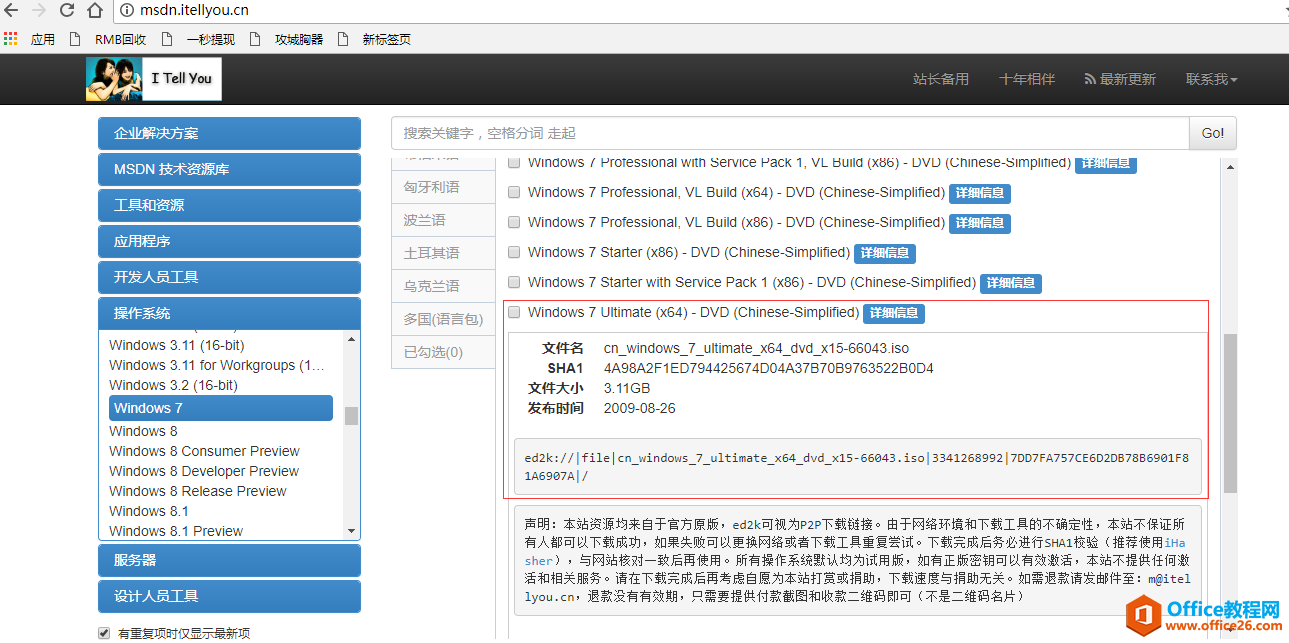Open the browser home icon

[x=95, y=11]
